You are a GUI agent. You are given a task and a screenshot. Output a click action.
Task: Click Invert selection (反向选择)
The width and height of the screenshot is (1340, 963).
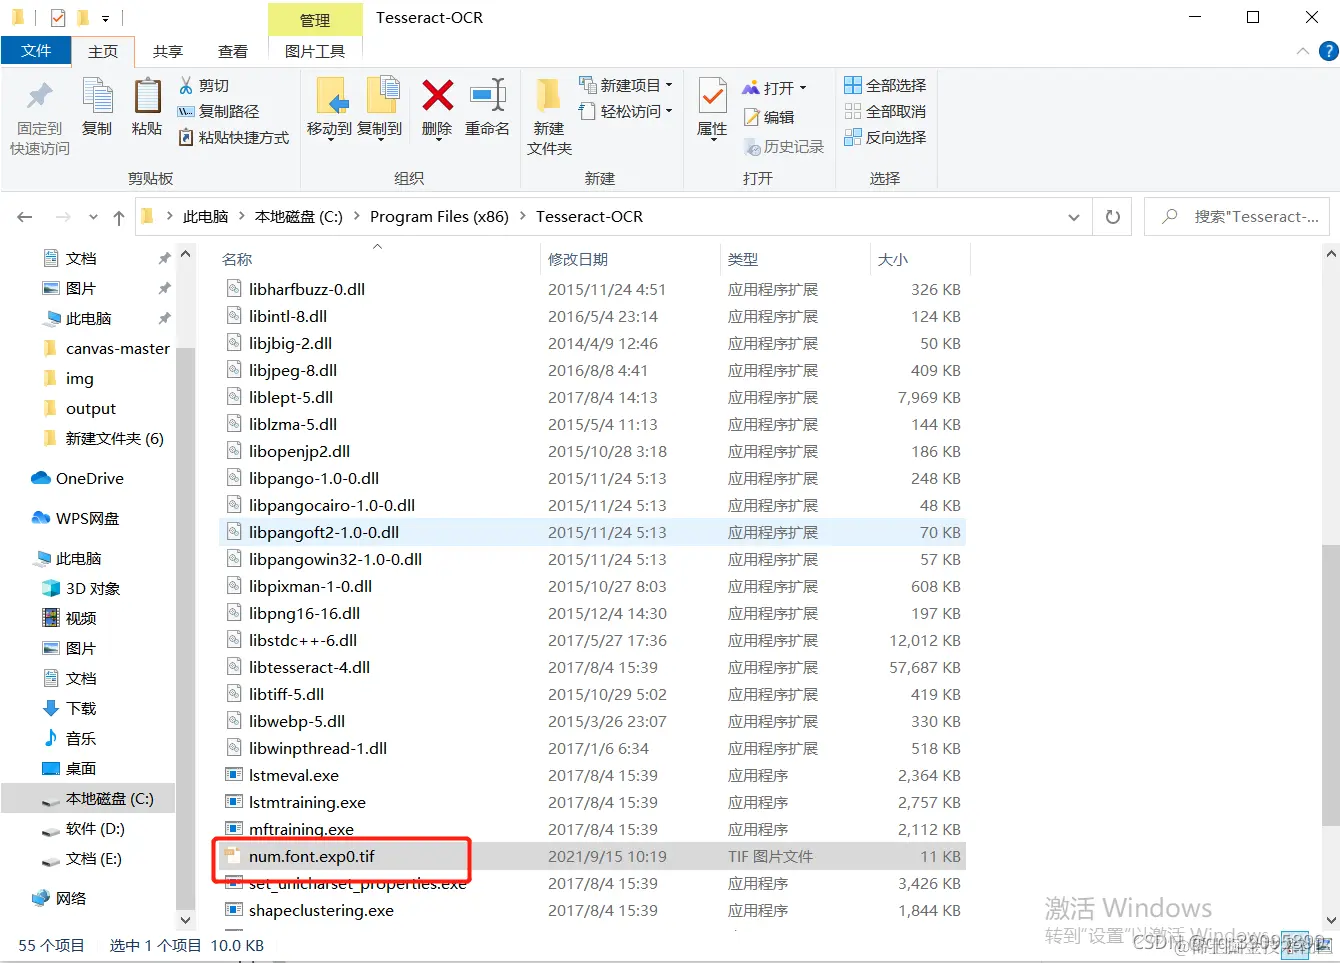tap(885, 138)
